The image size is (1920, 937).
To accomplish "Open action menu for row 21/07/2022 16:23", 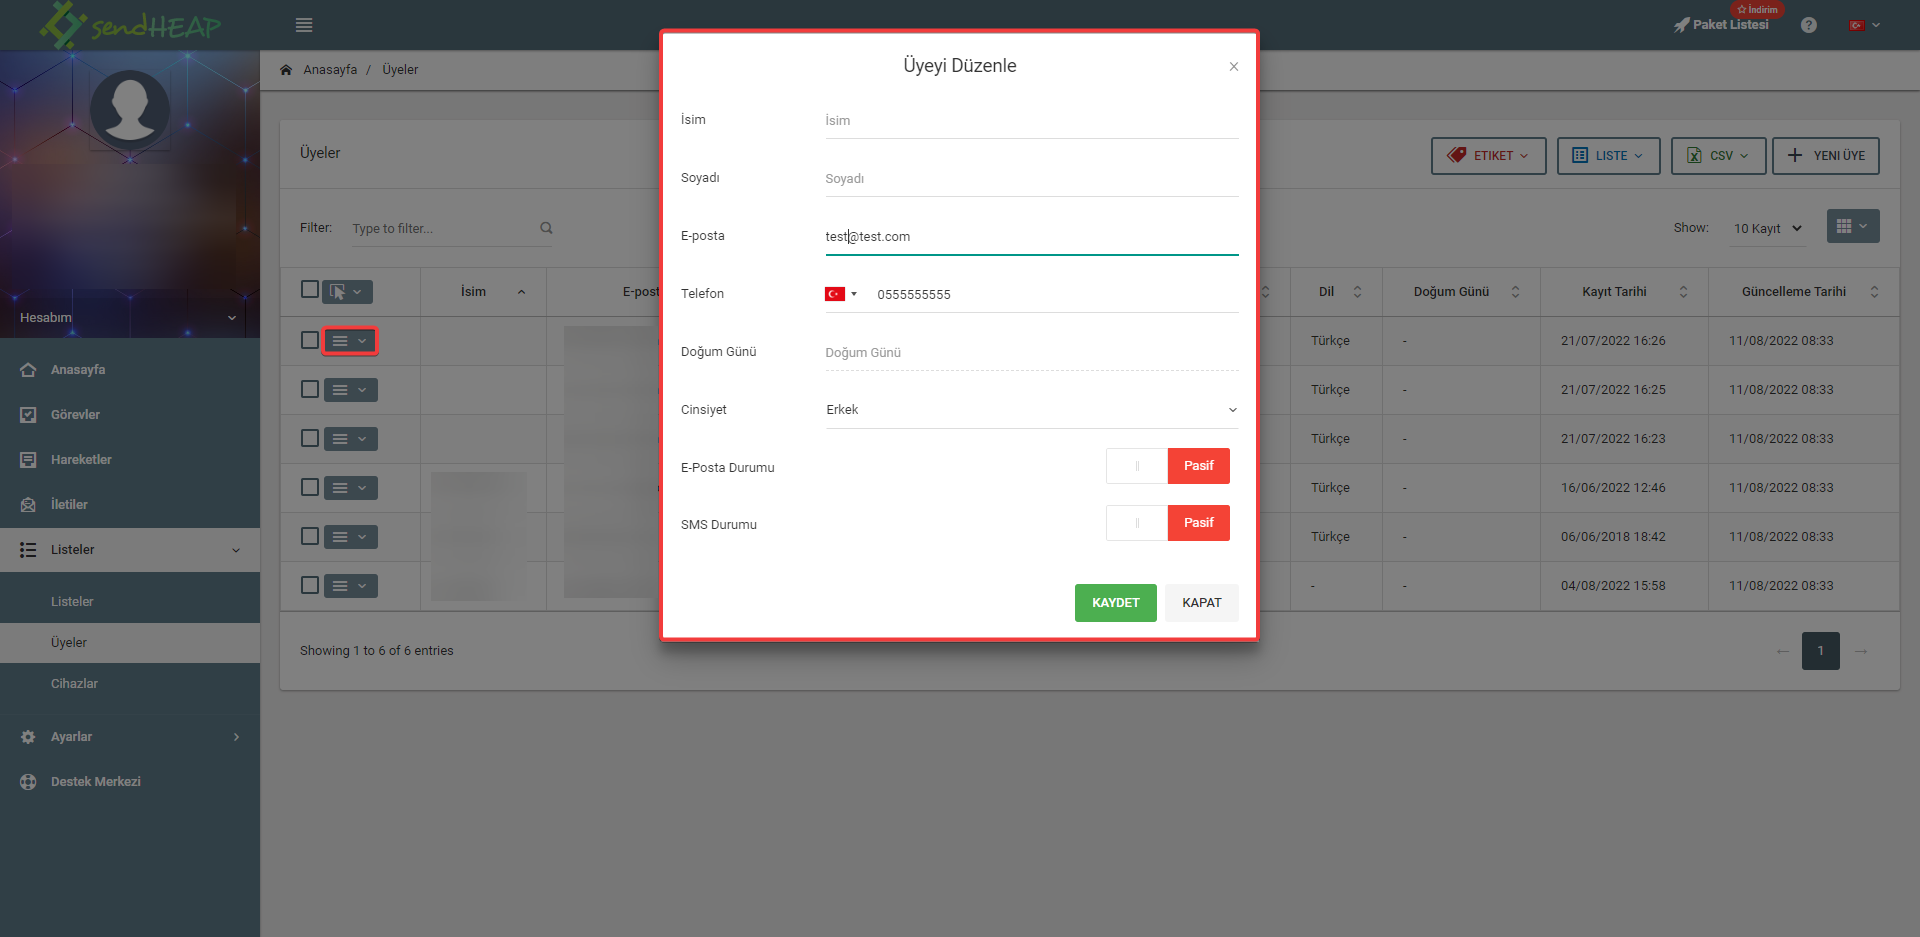I will tap(350, 439).
